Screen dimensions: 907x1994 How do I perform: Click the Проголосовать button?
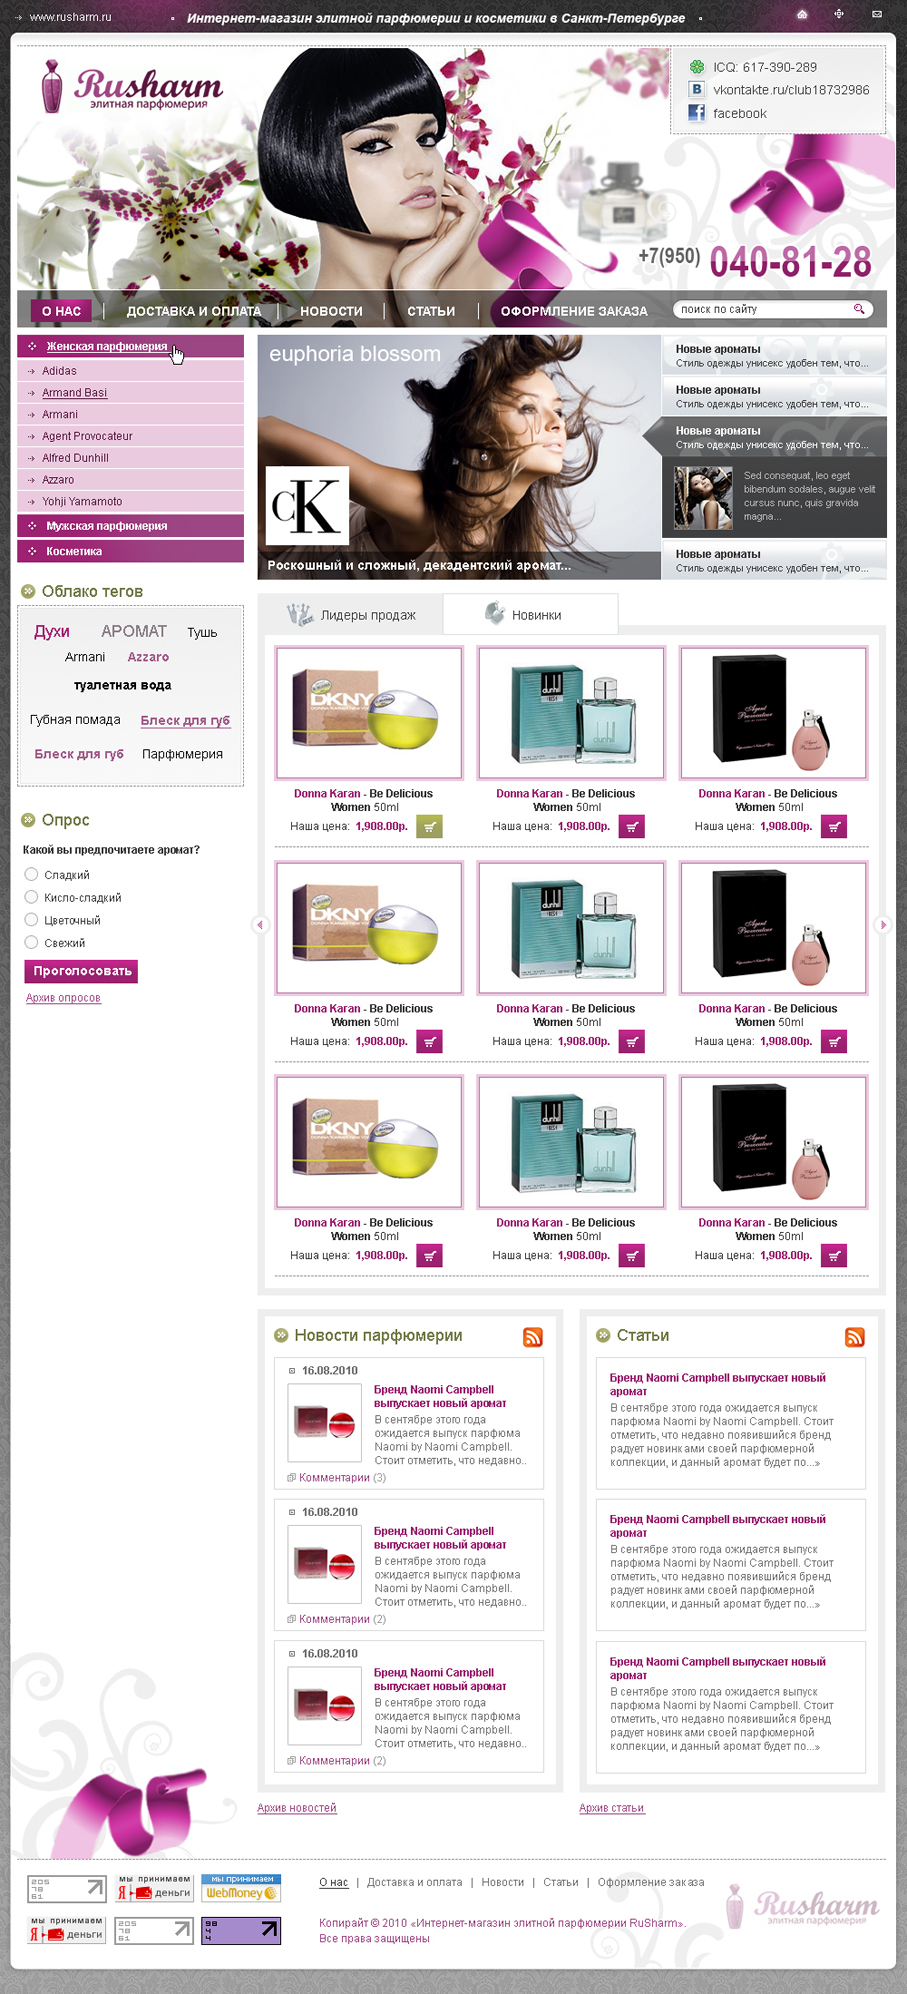coord(81,971)
